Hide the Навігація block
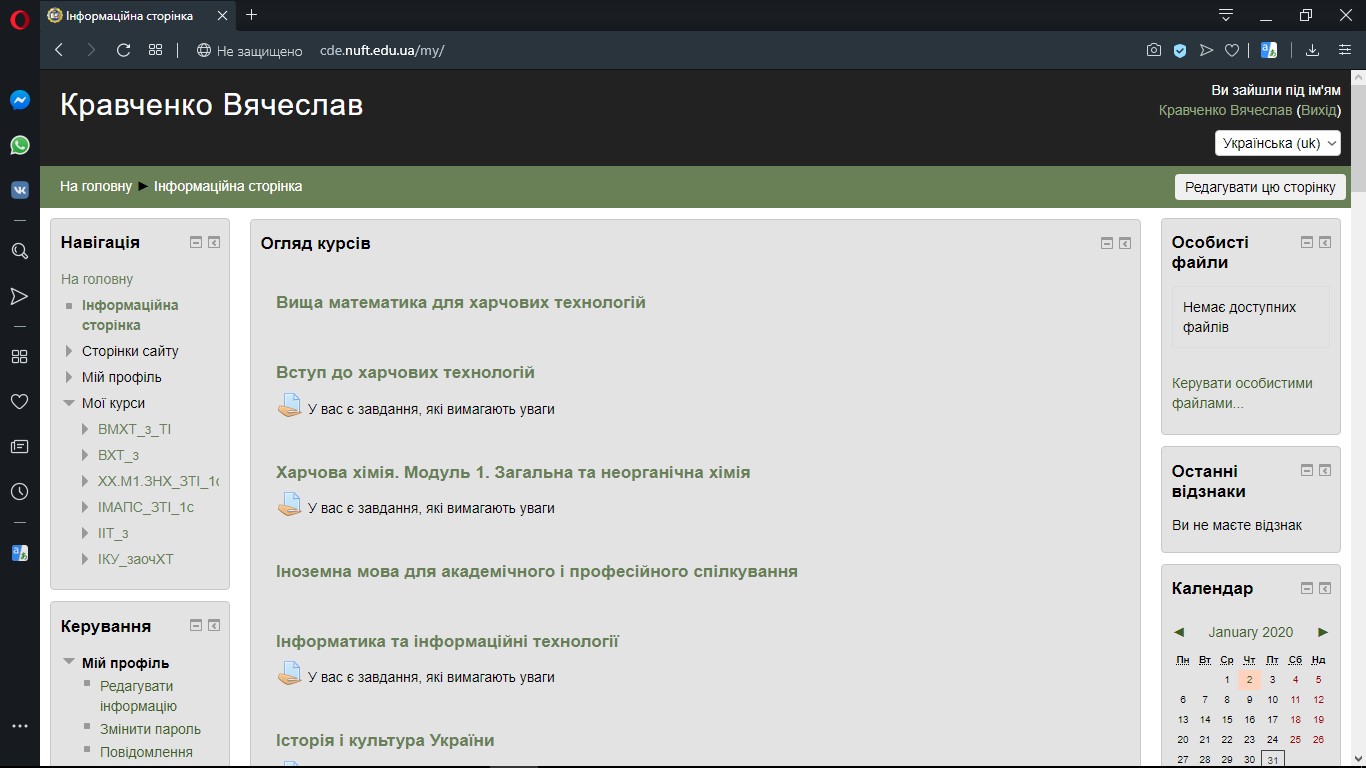This screenshot has width=1366, height=768. 196,242
